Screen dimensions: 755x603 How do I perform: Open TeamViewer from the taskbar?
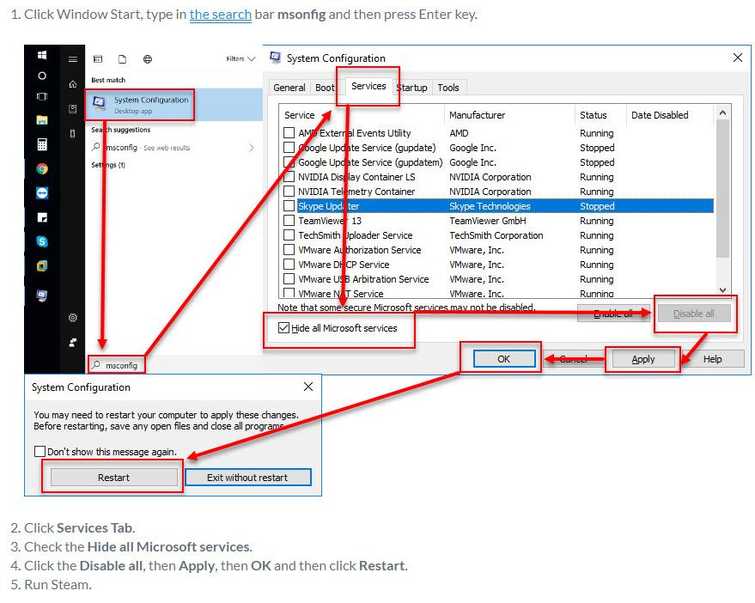[x=42, y=193]
